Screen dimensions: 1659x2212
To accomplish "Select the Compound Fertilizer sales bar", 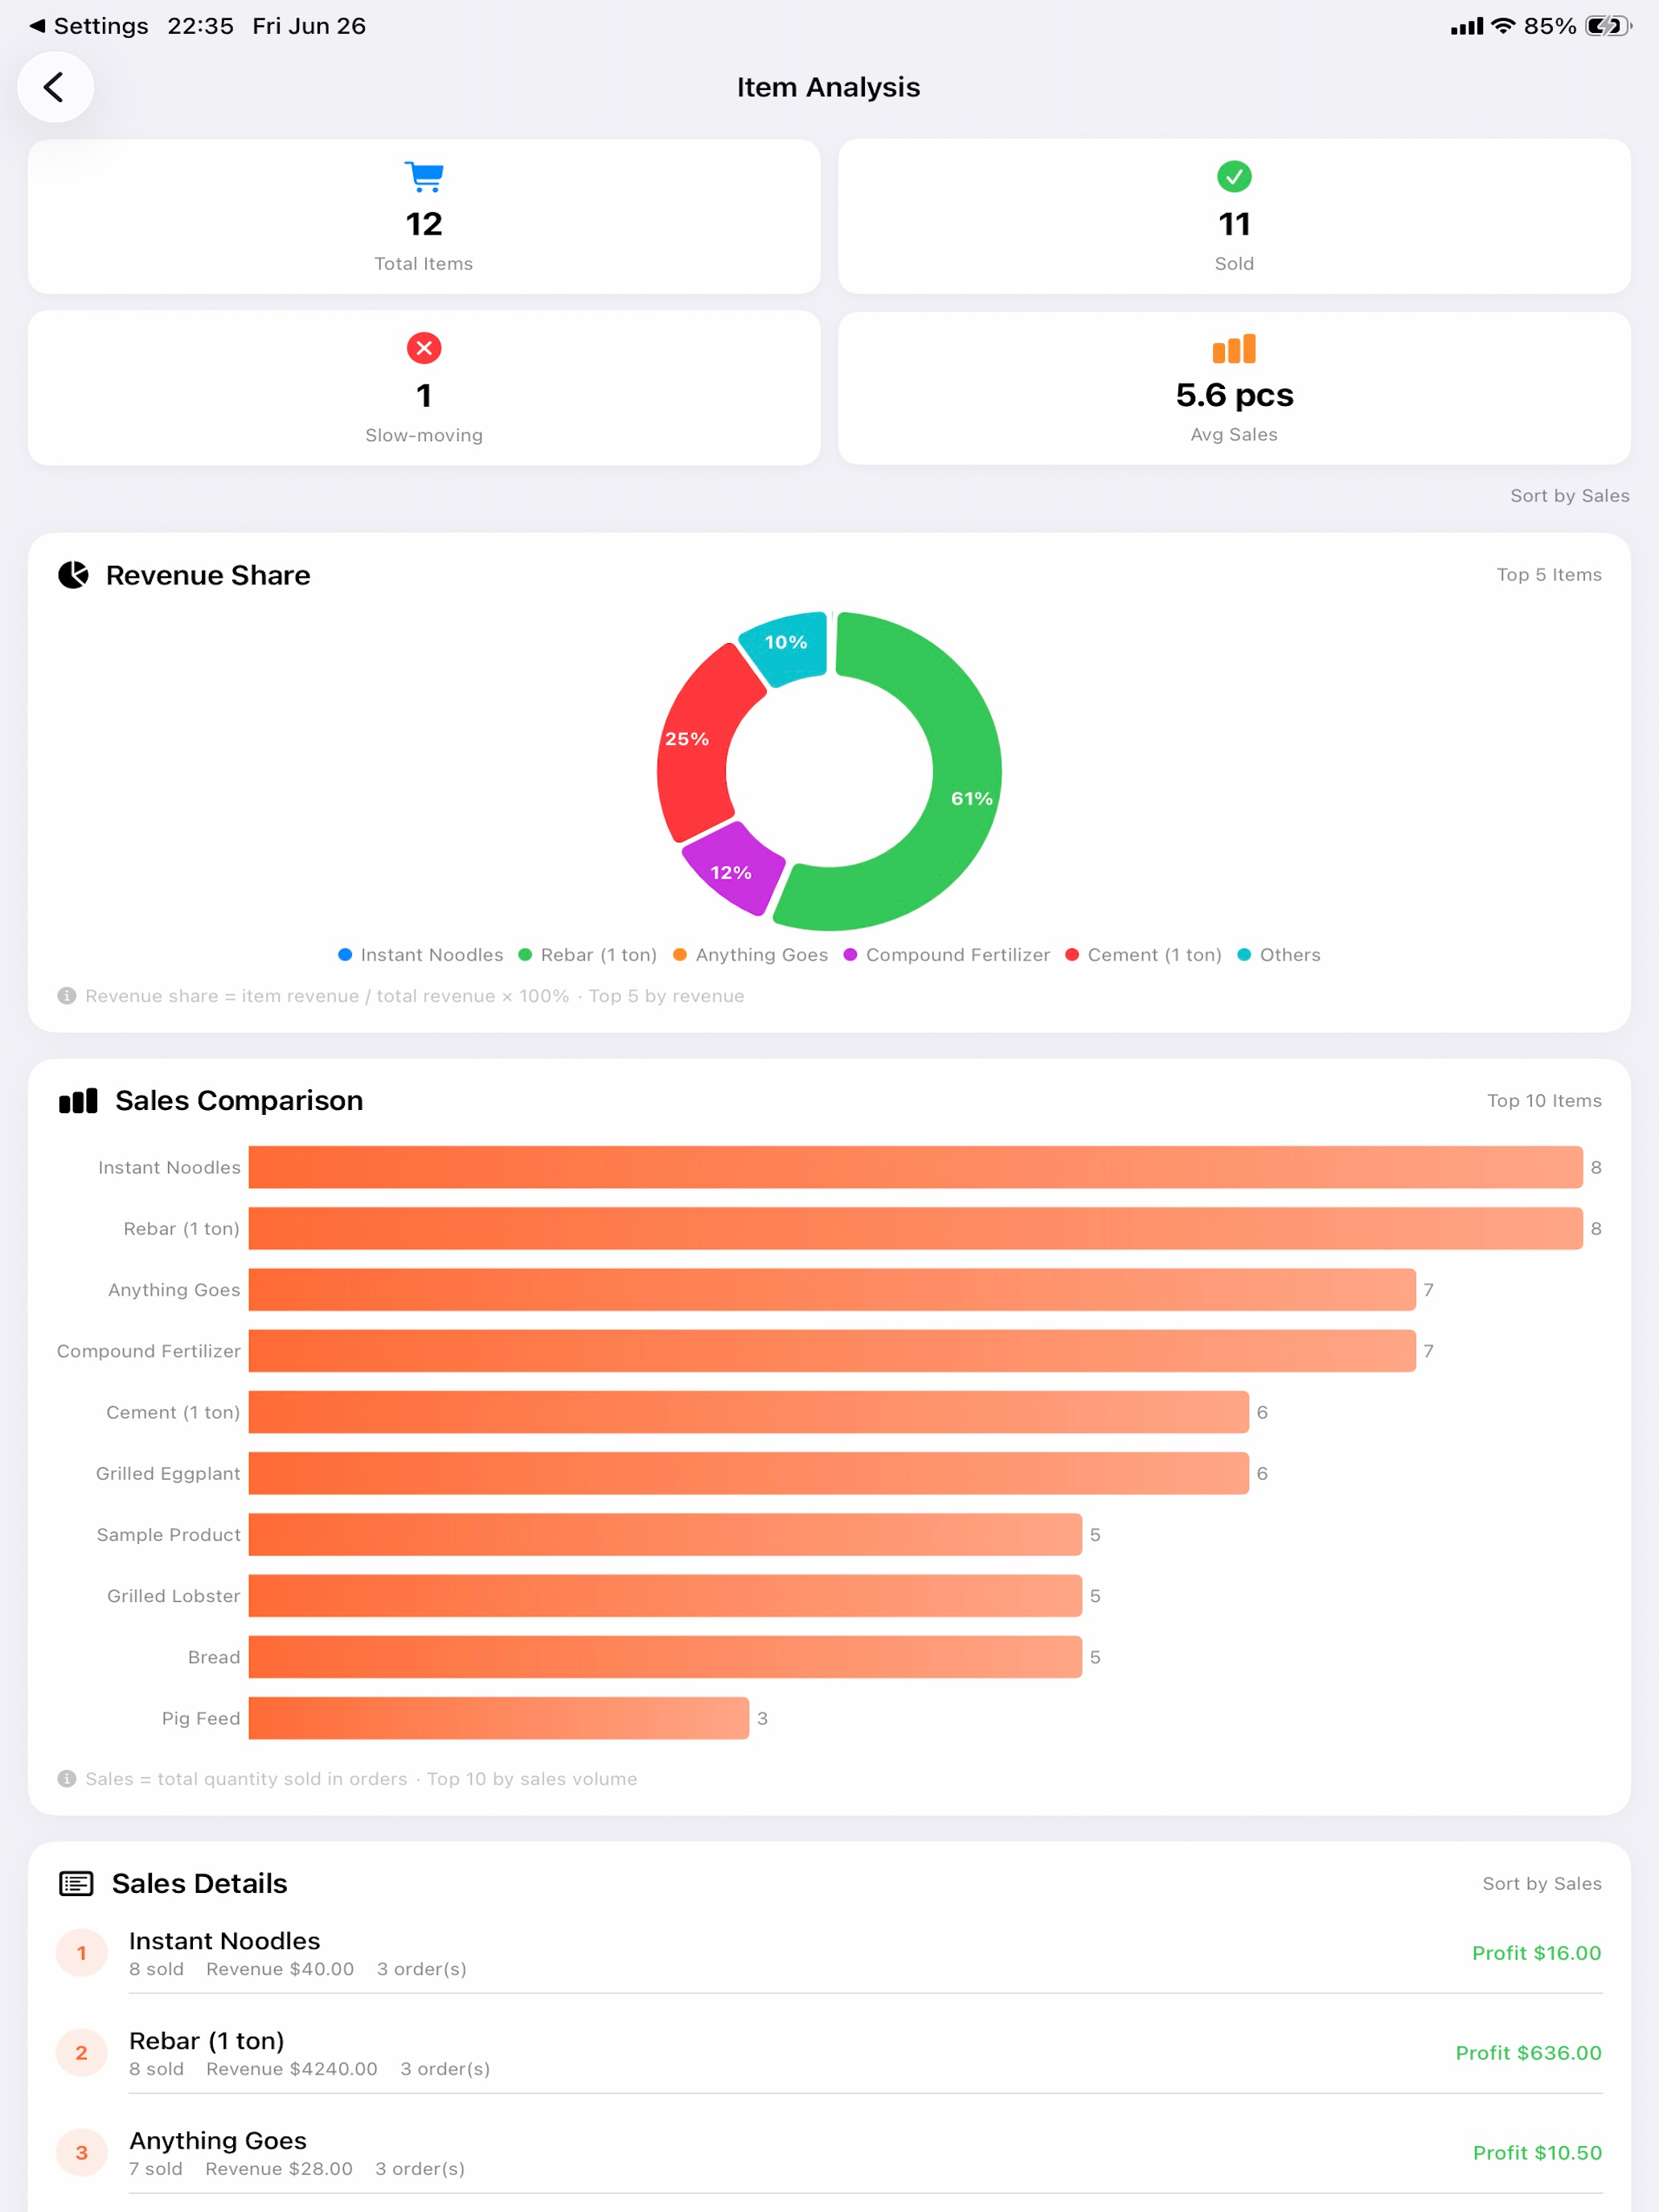I will coord(832,1351).
